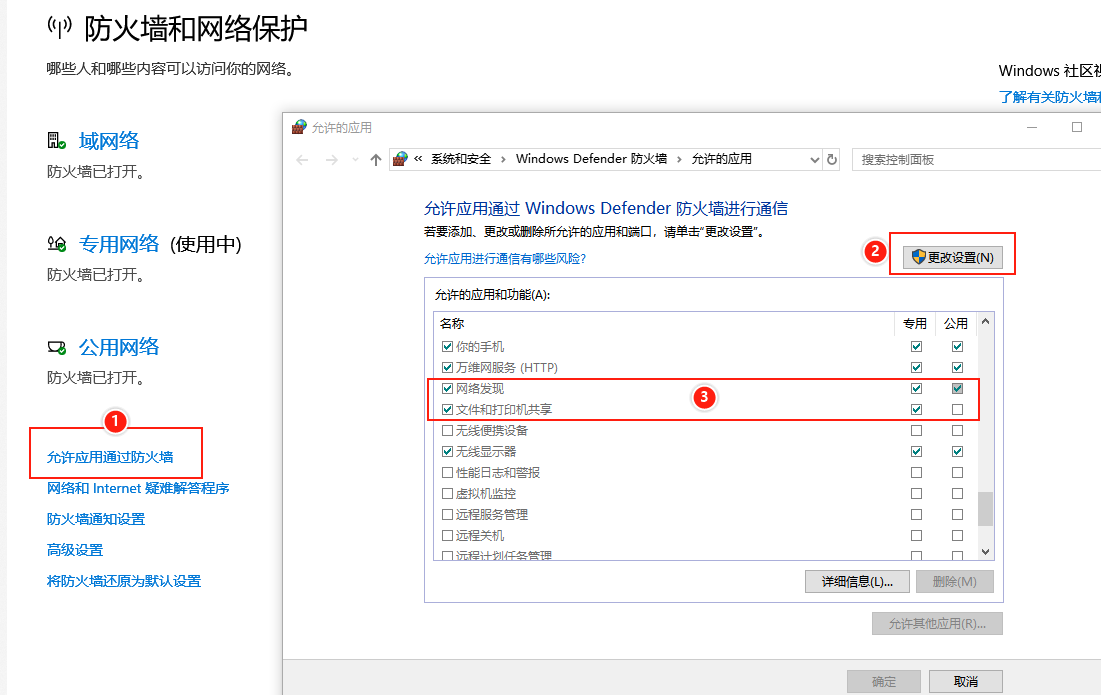Go back using the back arrow
The height and width of the screenshot is (695, 1101).
[303, 160]
